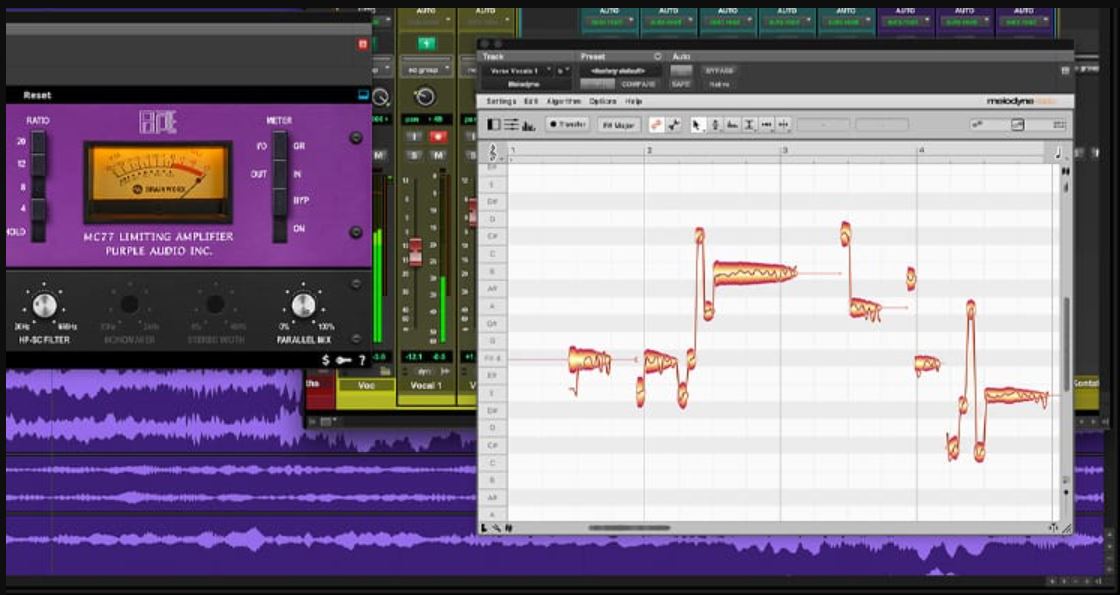Open Melodyne's Edit menu
This screenshot has width=1120, height=595.
click(x=531, y=101)
